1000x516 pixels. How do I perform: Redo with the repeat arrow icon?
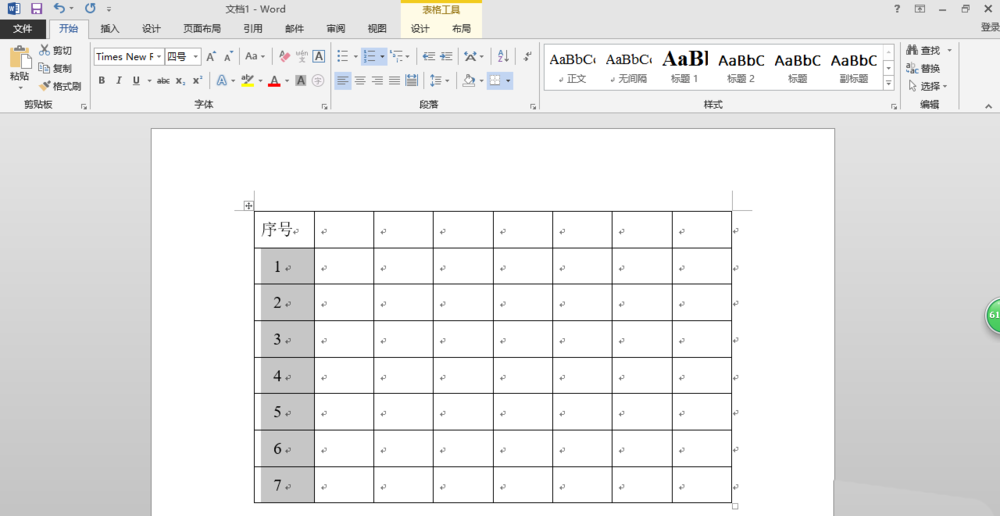click(x=90, y=9)
